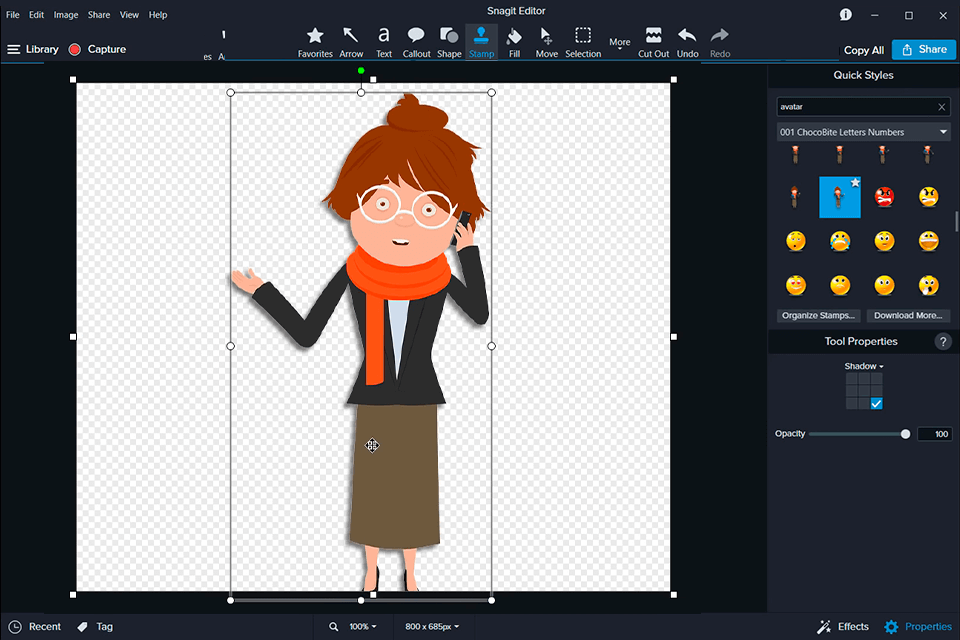Click the Library label
The height and width of the screenshot is (640, 960).
[42, 49]
